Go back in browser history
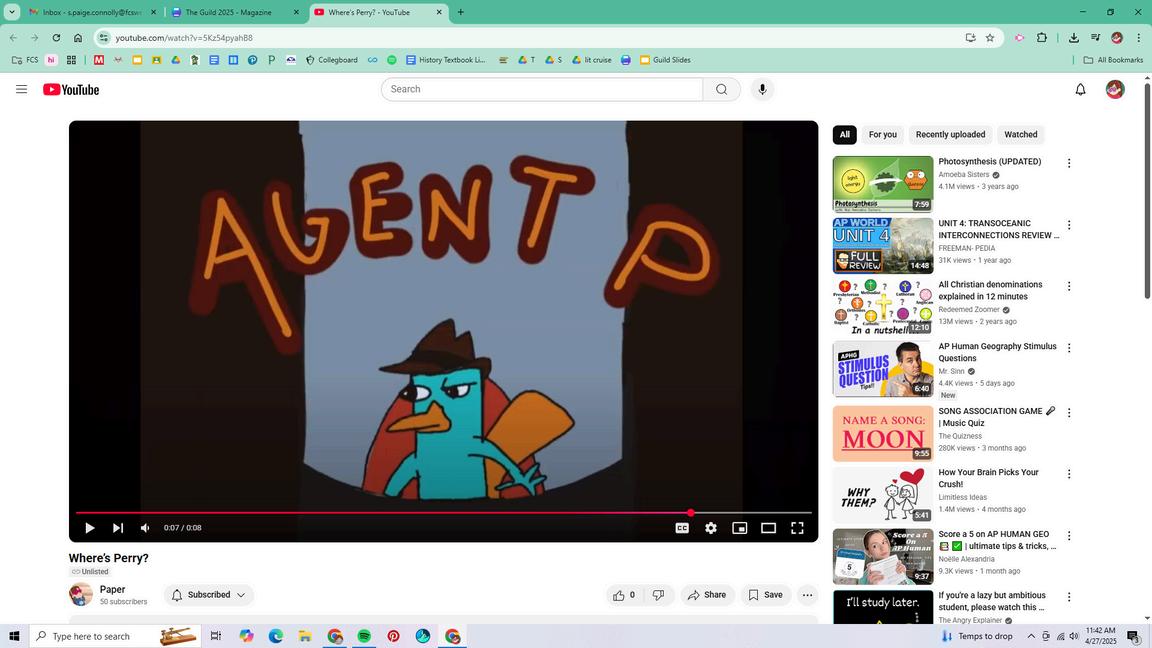The width and height of the screenshot is (1152, 648). tap(13, 37)
